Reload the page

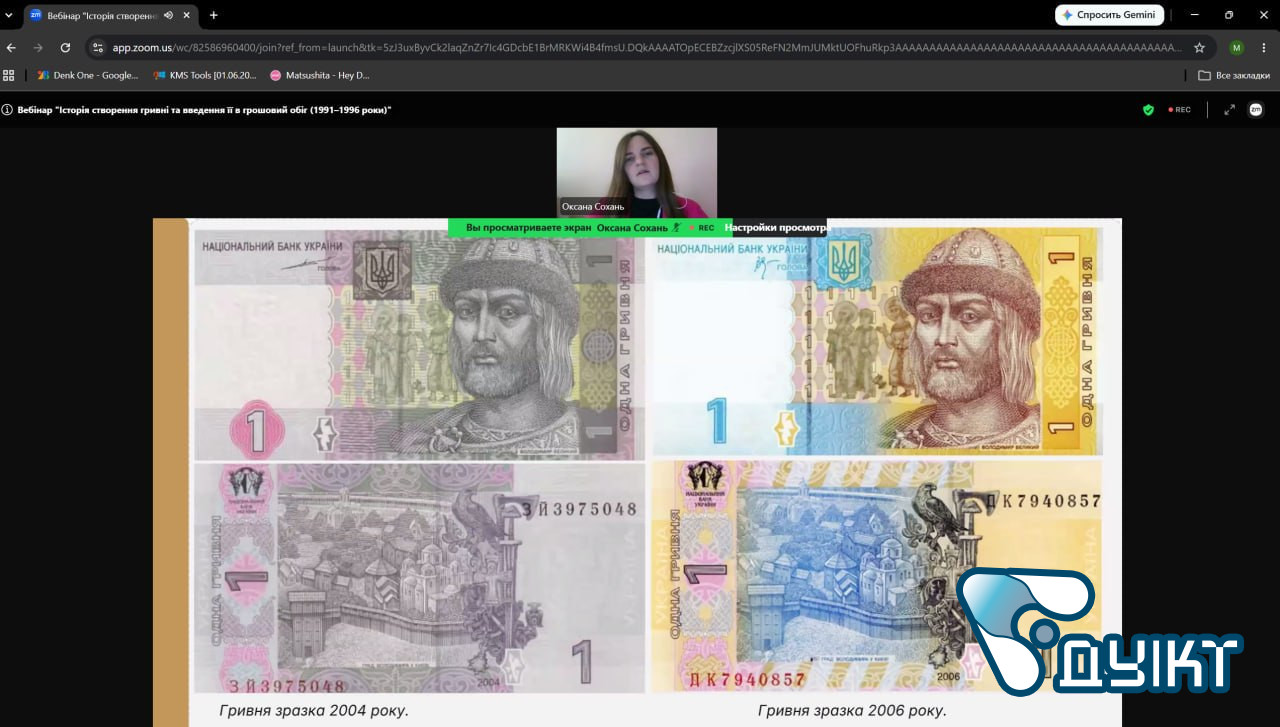pos(65,47)
